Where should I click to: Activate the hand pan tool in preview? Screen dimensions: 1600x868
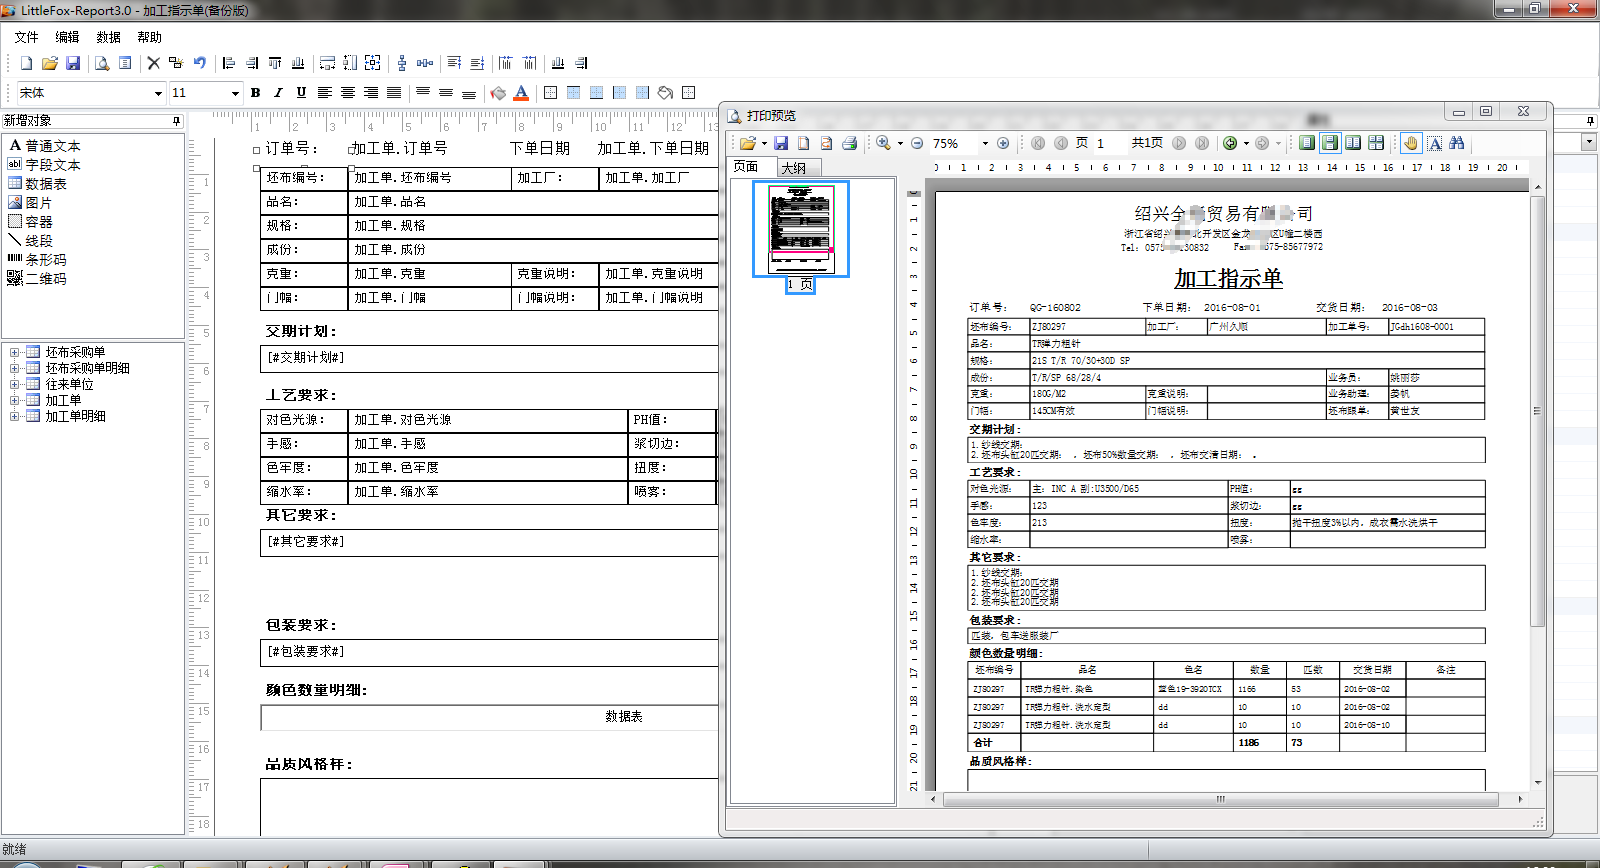click(x=1411, y=143)
